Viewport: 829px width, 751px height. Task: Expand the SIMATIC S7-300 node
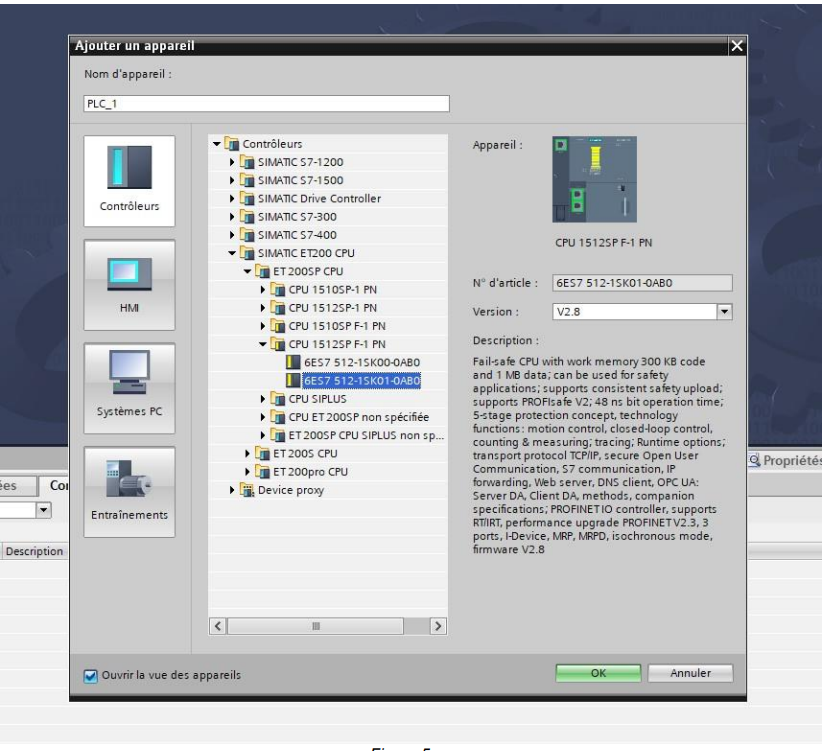tap(232, 217)
